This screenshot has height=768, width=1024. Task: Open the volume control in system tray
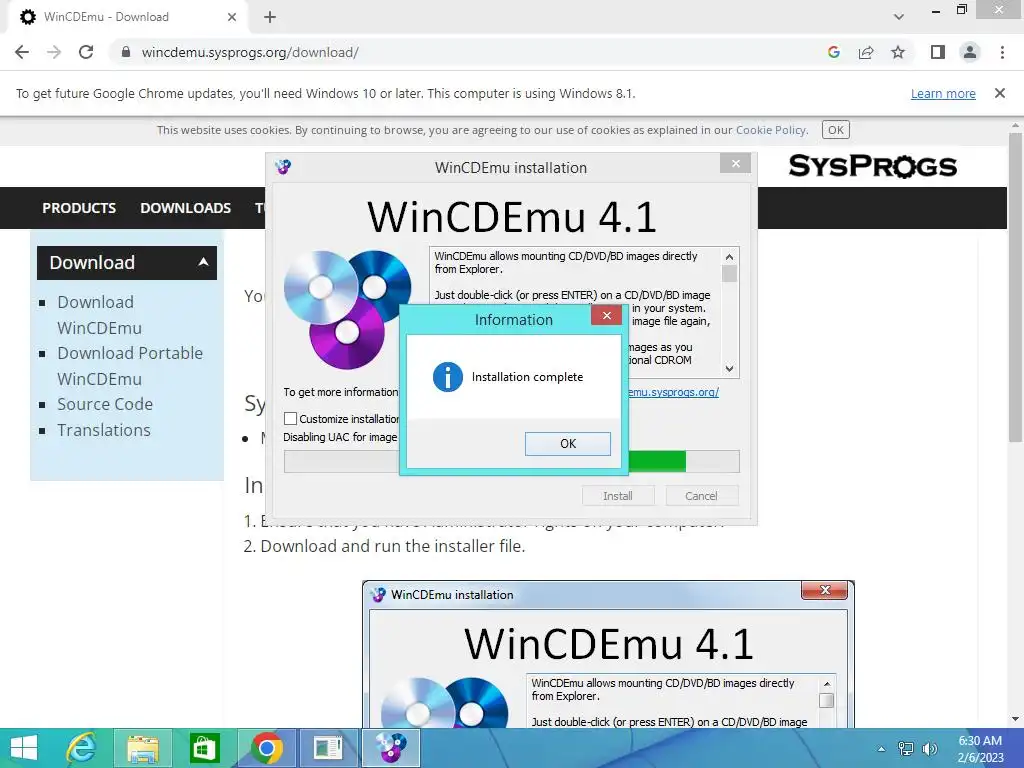[930, 748]
